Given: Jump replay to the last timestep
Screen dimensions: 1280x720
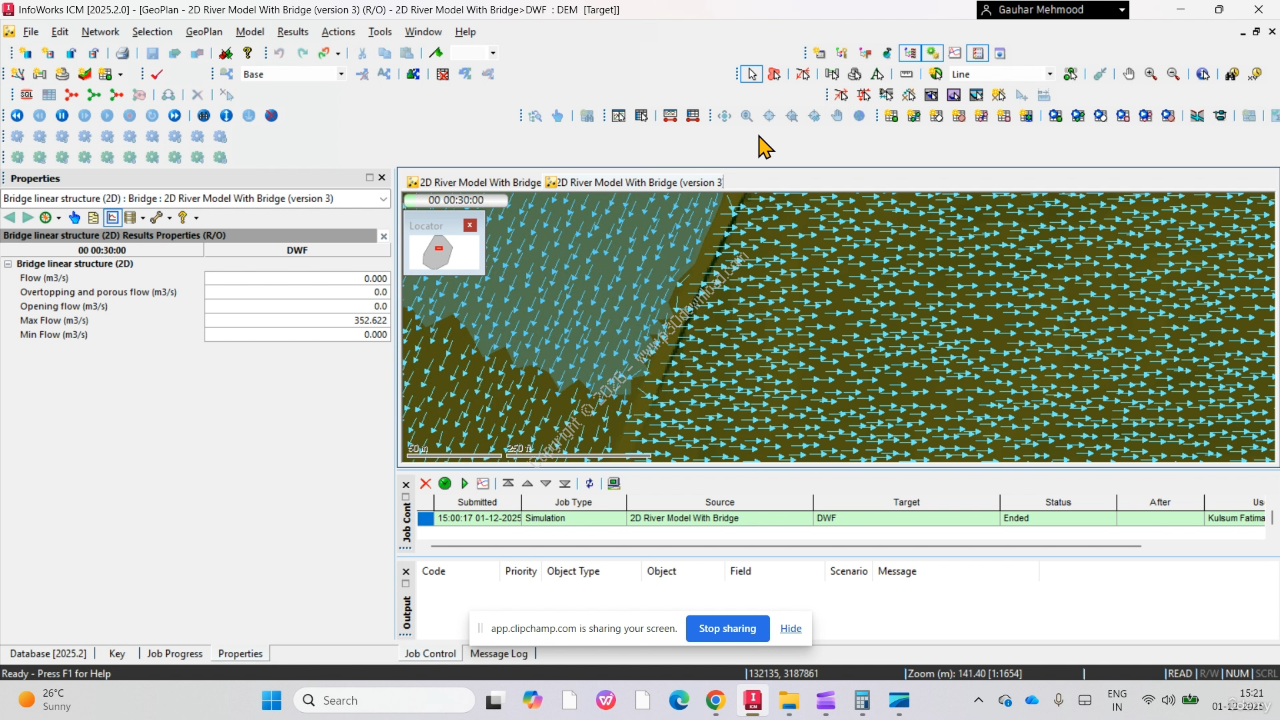Looking at the screenshot, I should coord(175,116).
